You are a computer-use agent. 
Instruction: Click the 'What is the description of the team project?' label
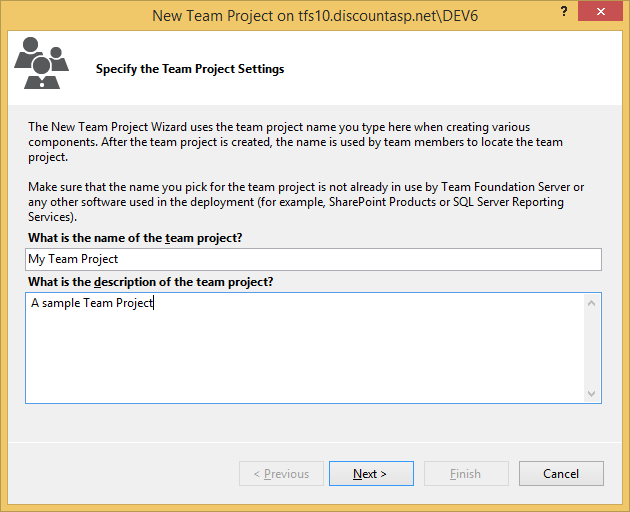[151, 282]
